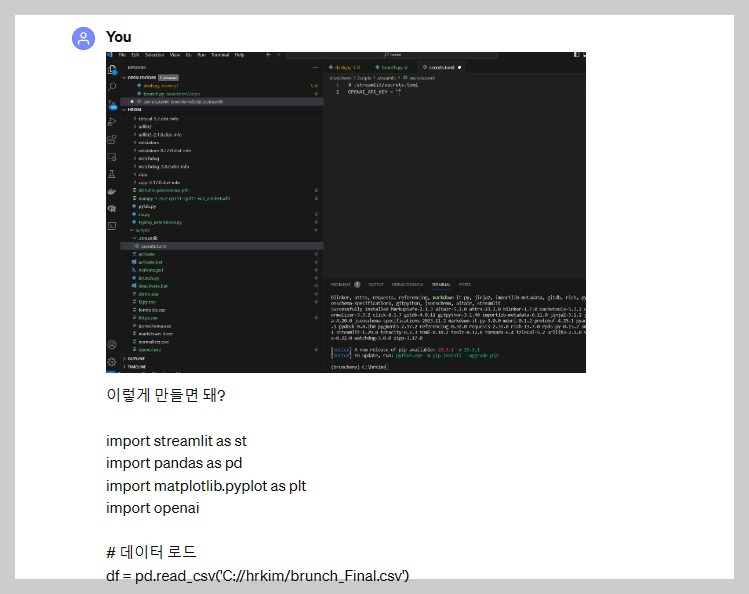Screen dimensions: 749x594
Task: Open Extensions icon in VS Code activity bar
Action: (112, 139)
